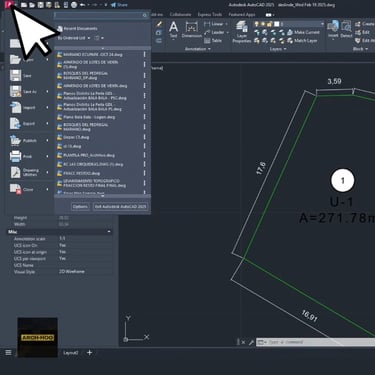Screen dimensions: 375x375
Task: Click the Options button
Action: tap(80, 207)
